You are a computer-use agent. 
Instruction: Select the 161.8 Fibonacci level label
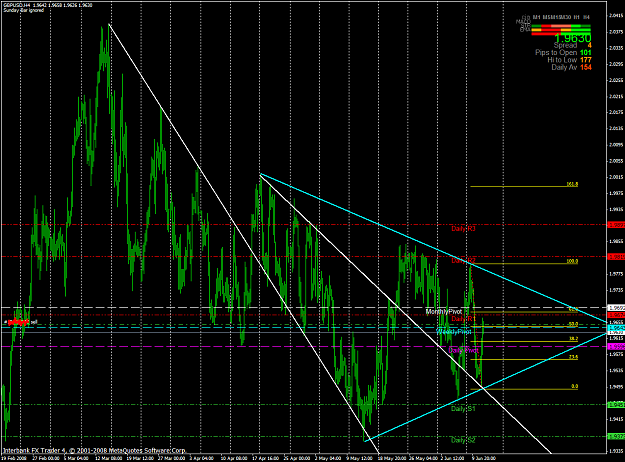pos(572,184)
